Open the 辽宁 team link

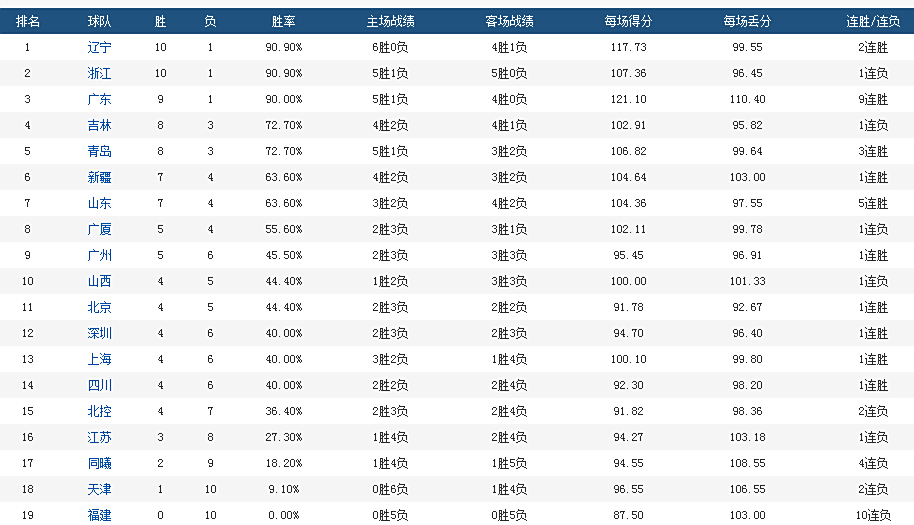[99, 47]
